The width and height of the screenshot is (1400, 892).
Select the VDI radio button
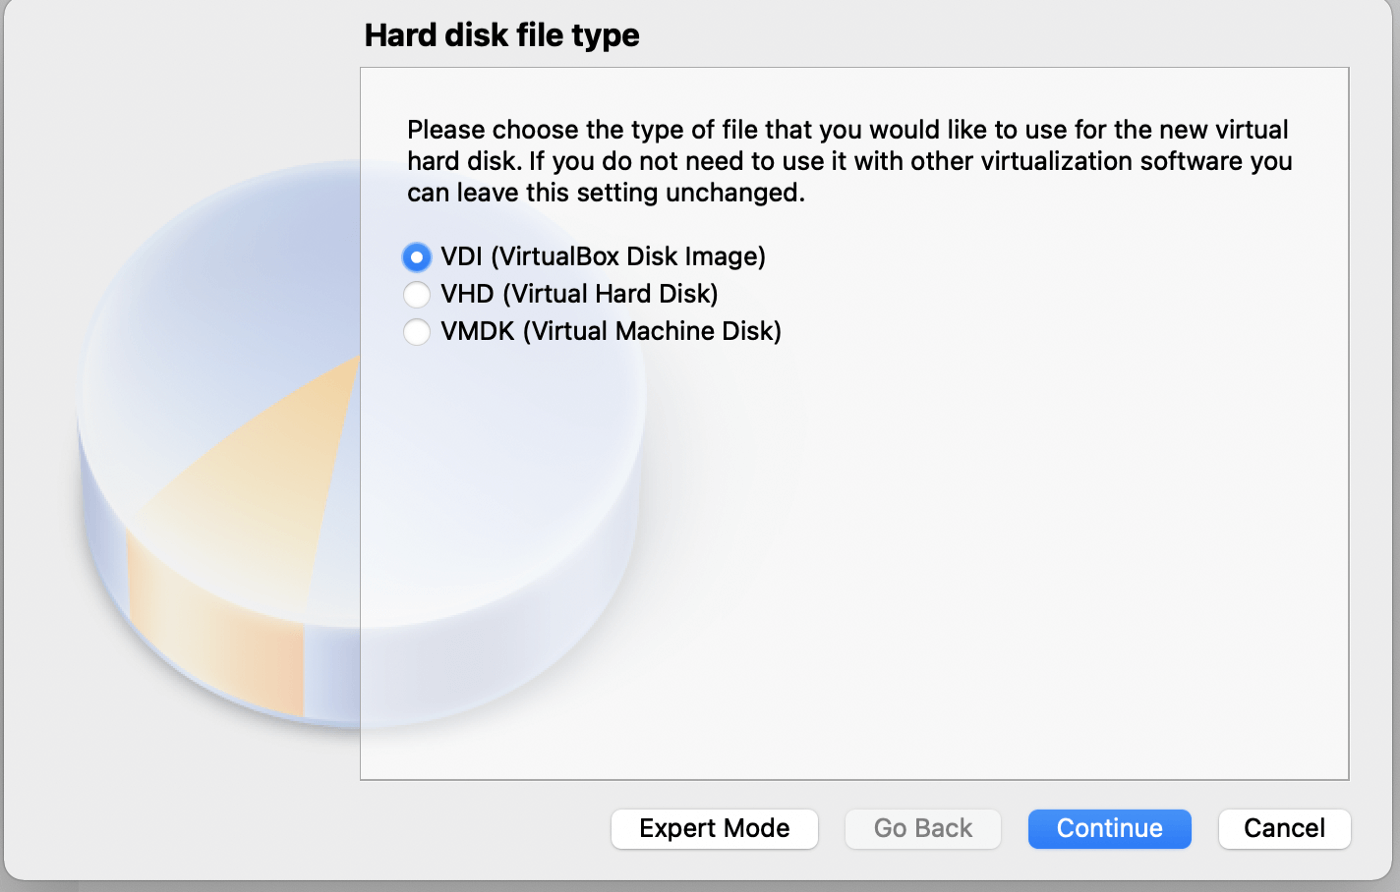coord(417,257)
